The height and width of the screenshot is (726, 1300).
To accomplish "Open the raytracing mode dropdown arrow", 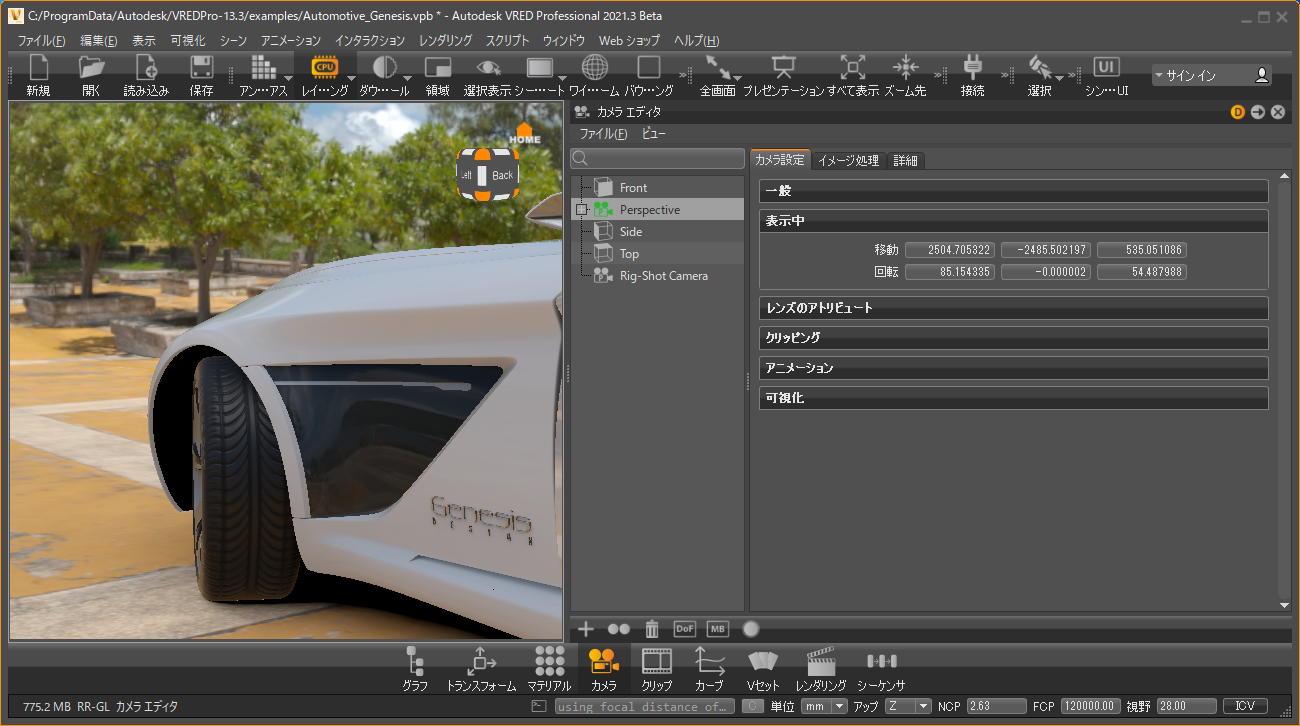I will coord(351,78).
